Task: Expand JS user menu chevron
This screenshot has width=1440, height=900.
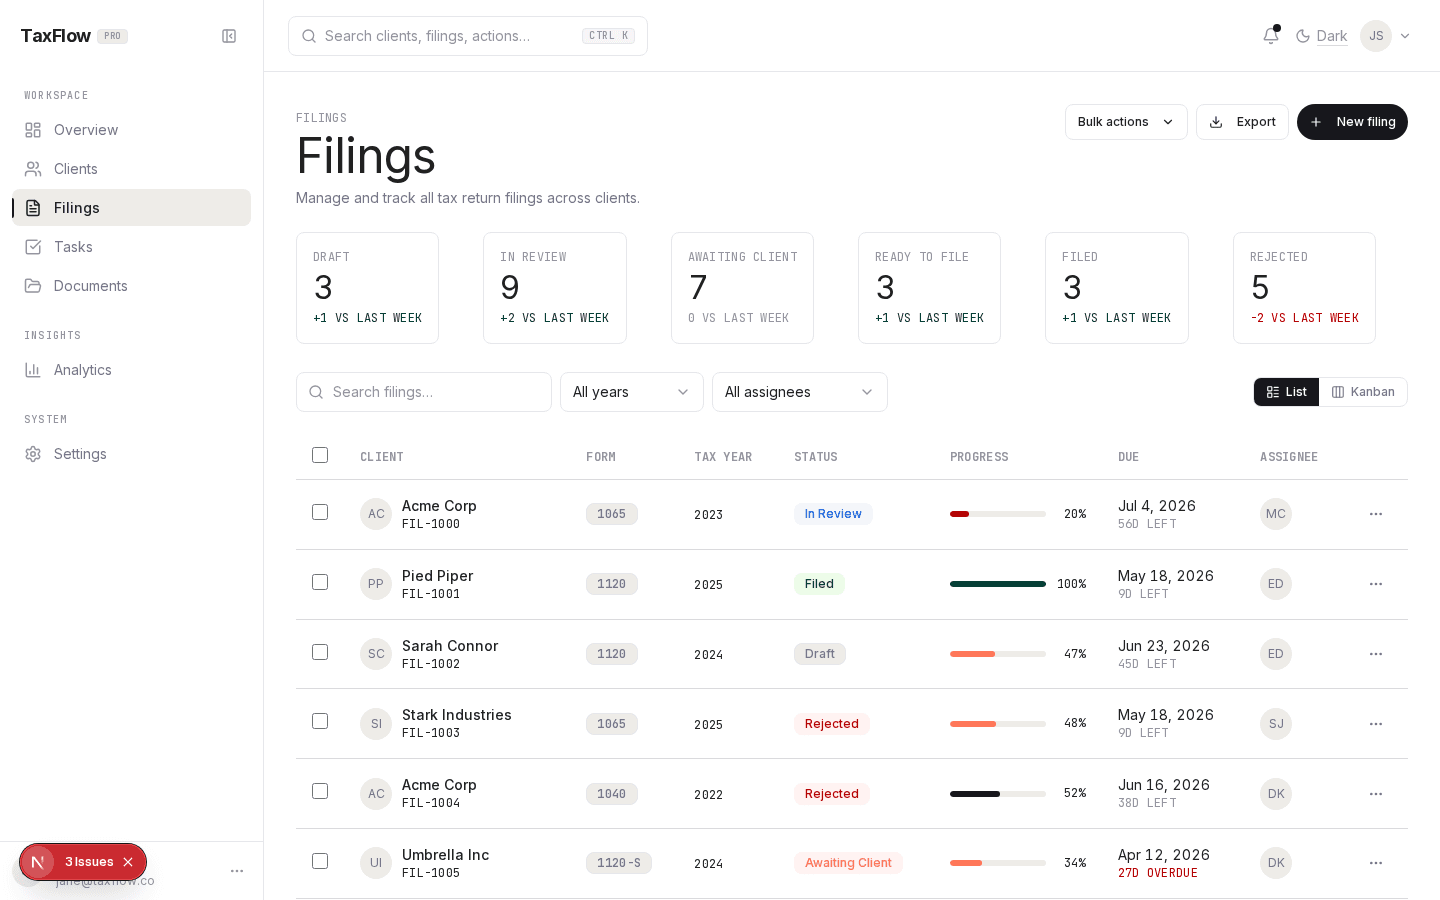Action: pos(1405,36)
